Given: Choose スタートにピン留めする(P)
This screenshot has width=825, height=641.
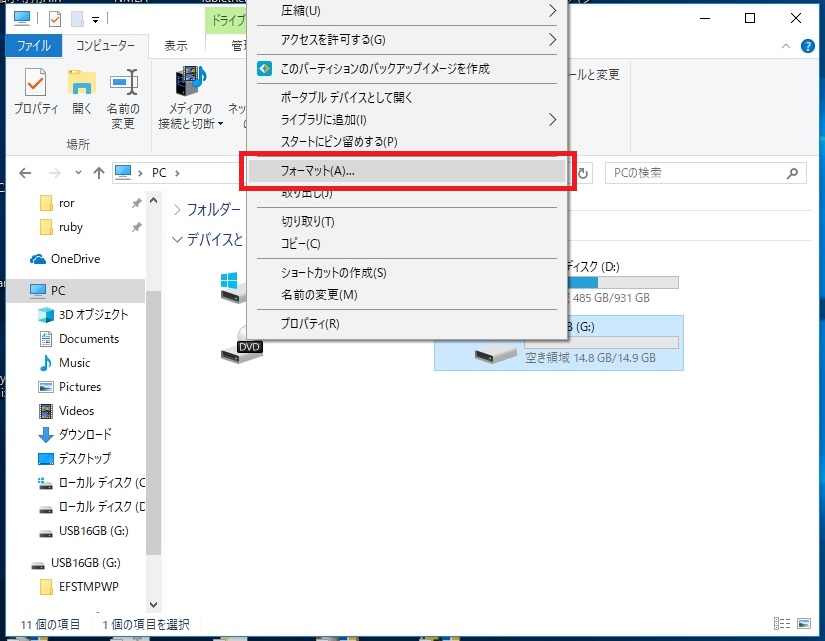Looking at the screenshot, I should [407, 142].
